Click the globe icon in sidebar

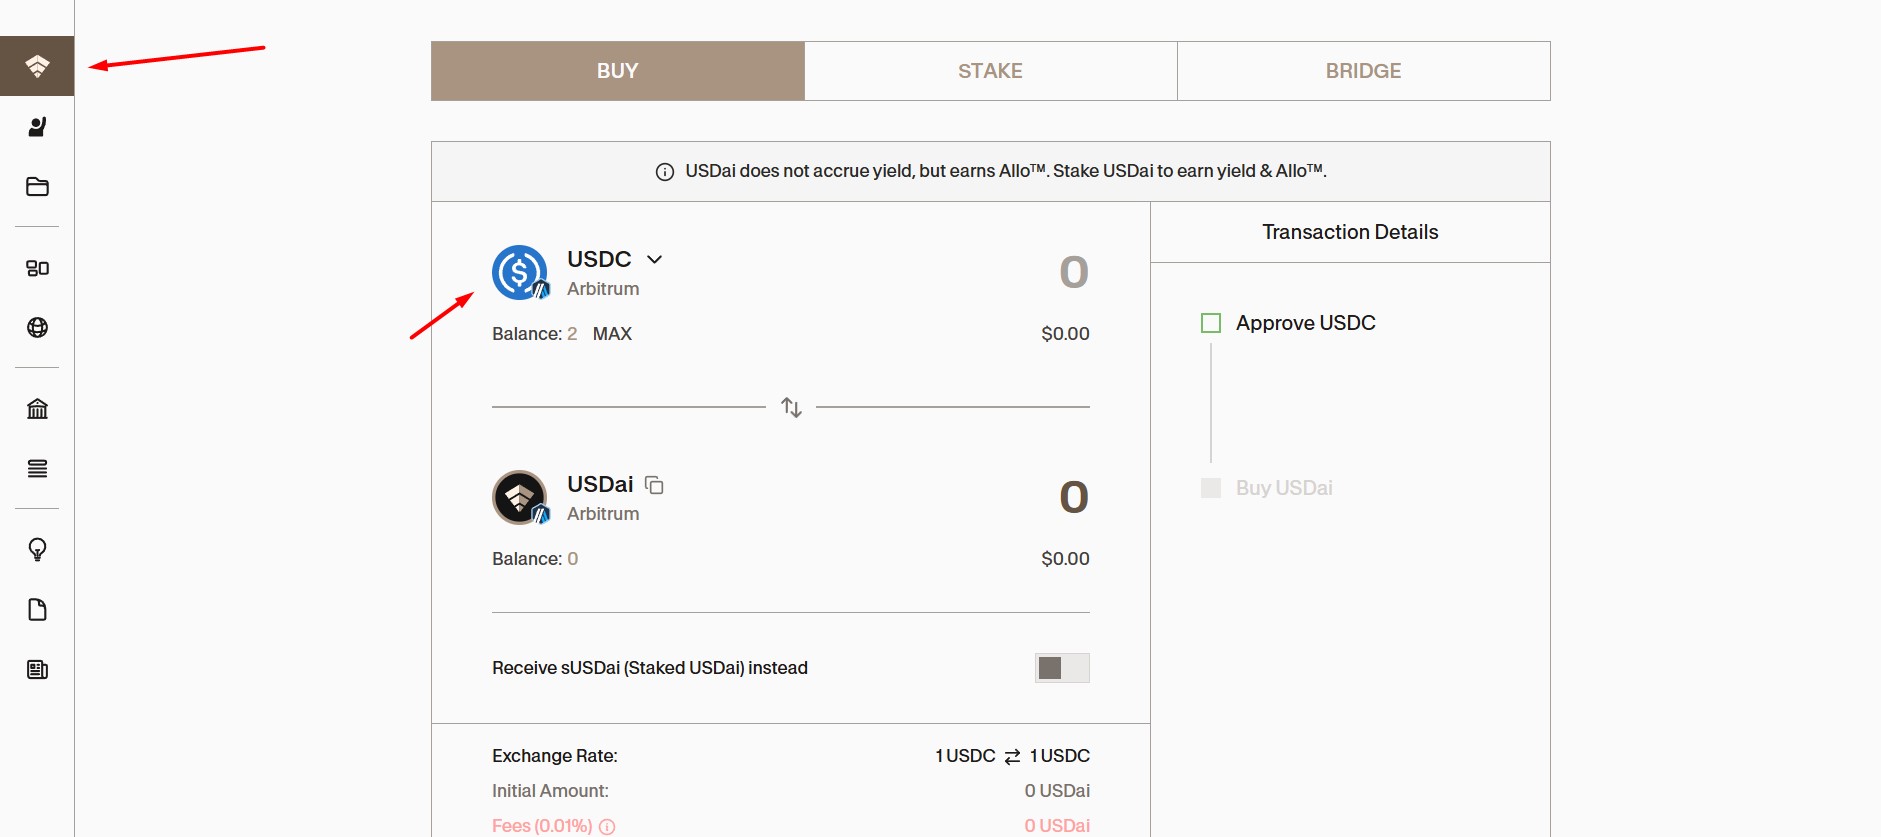[x=37, y=328]
